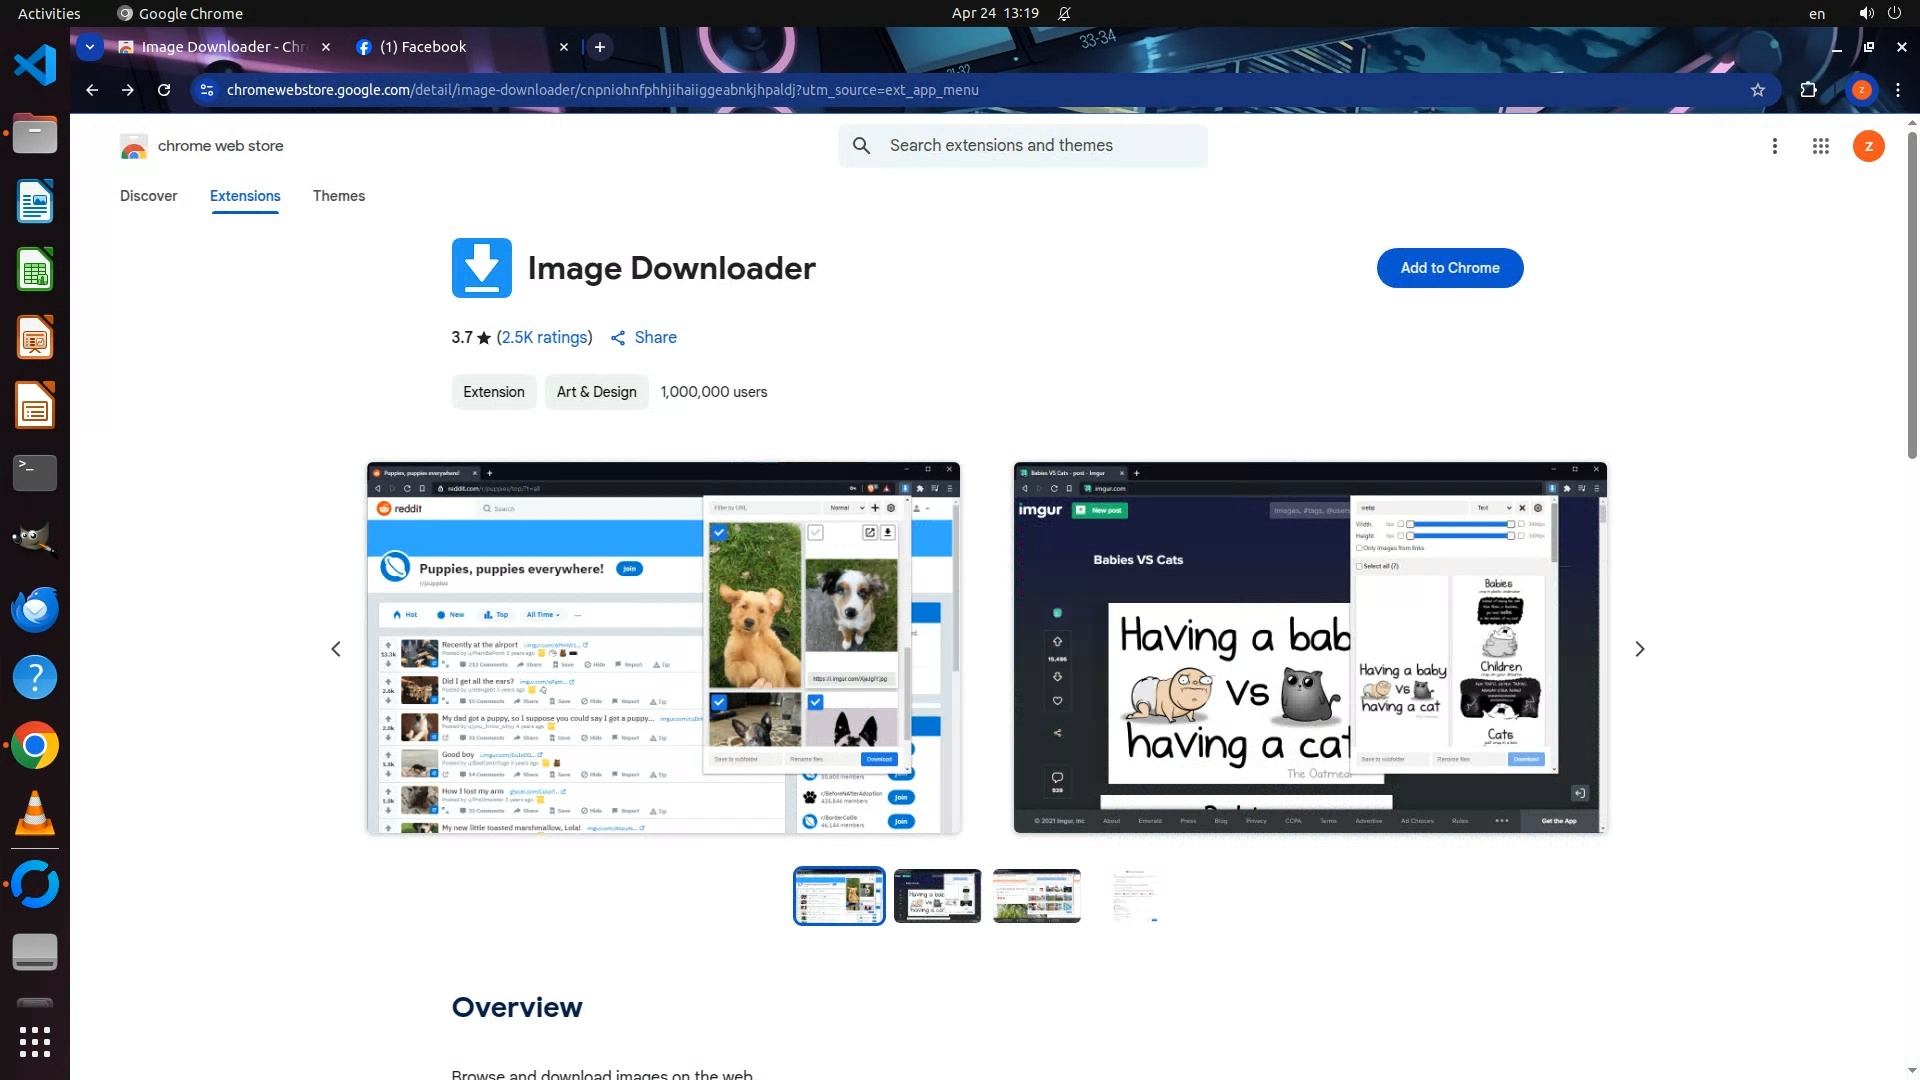
Task: Open the Chrome three-dot menu
Action: [1898, 90]
